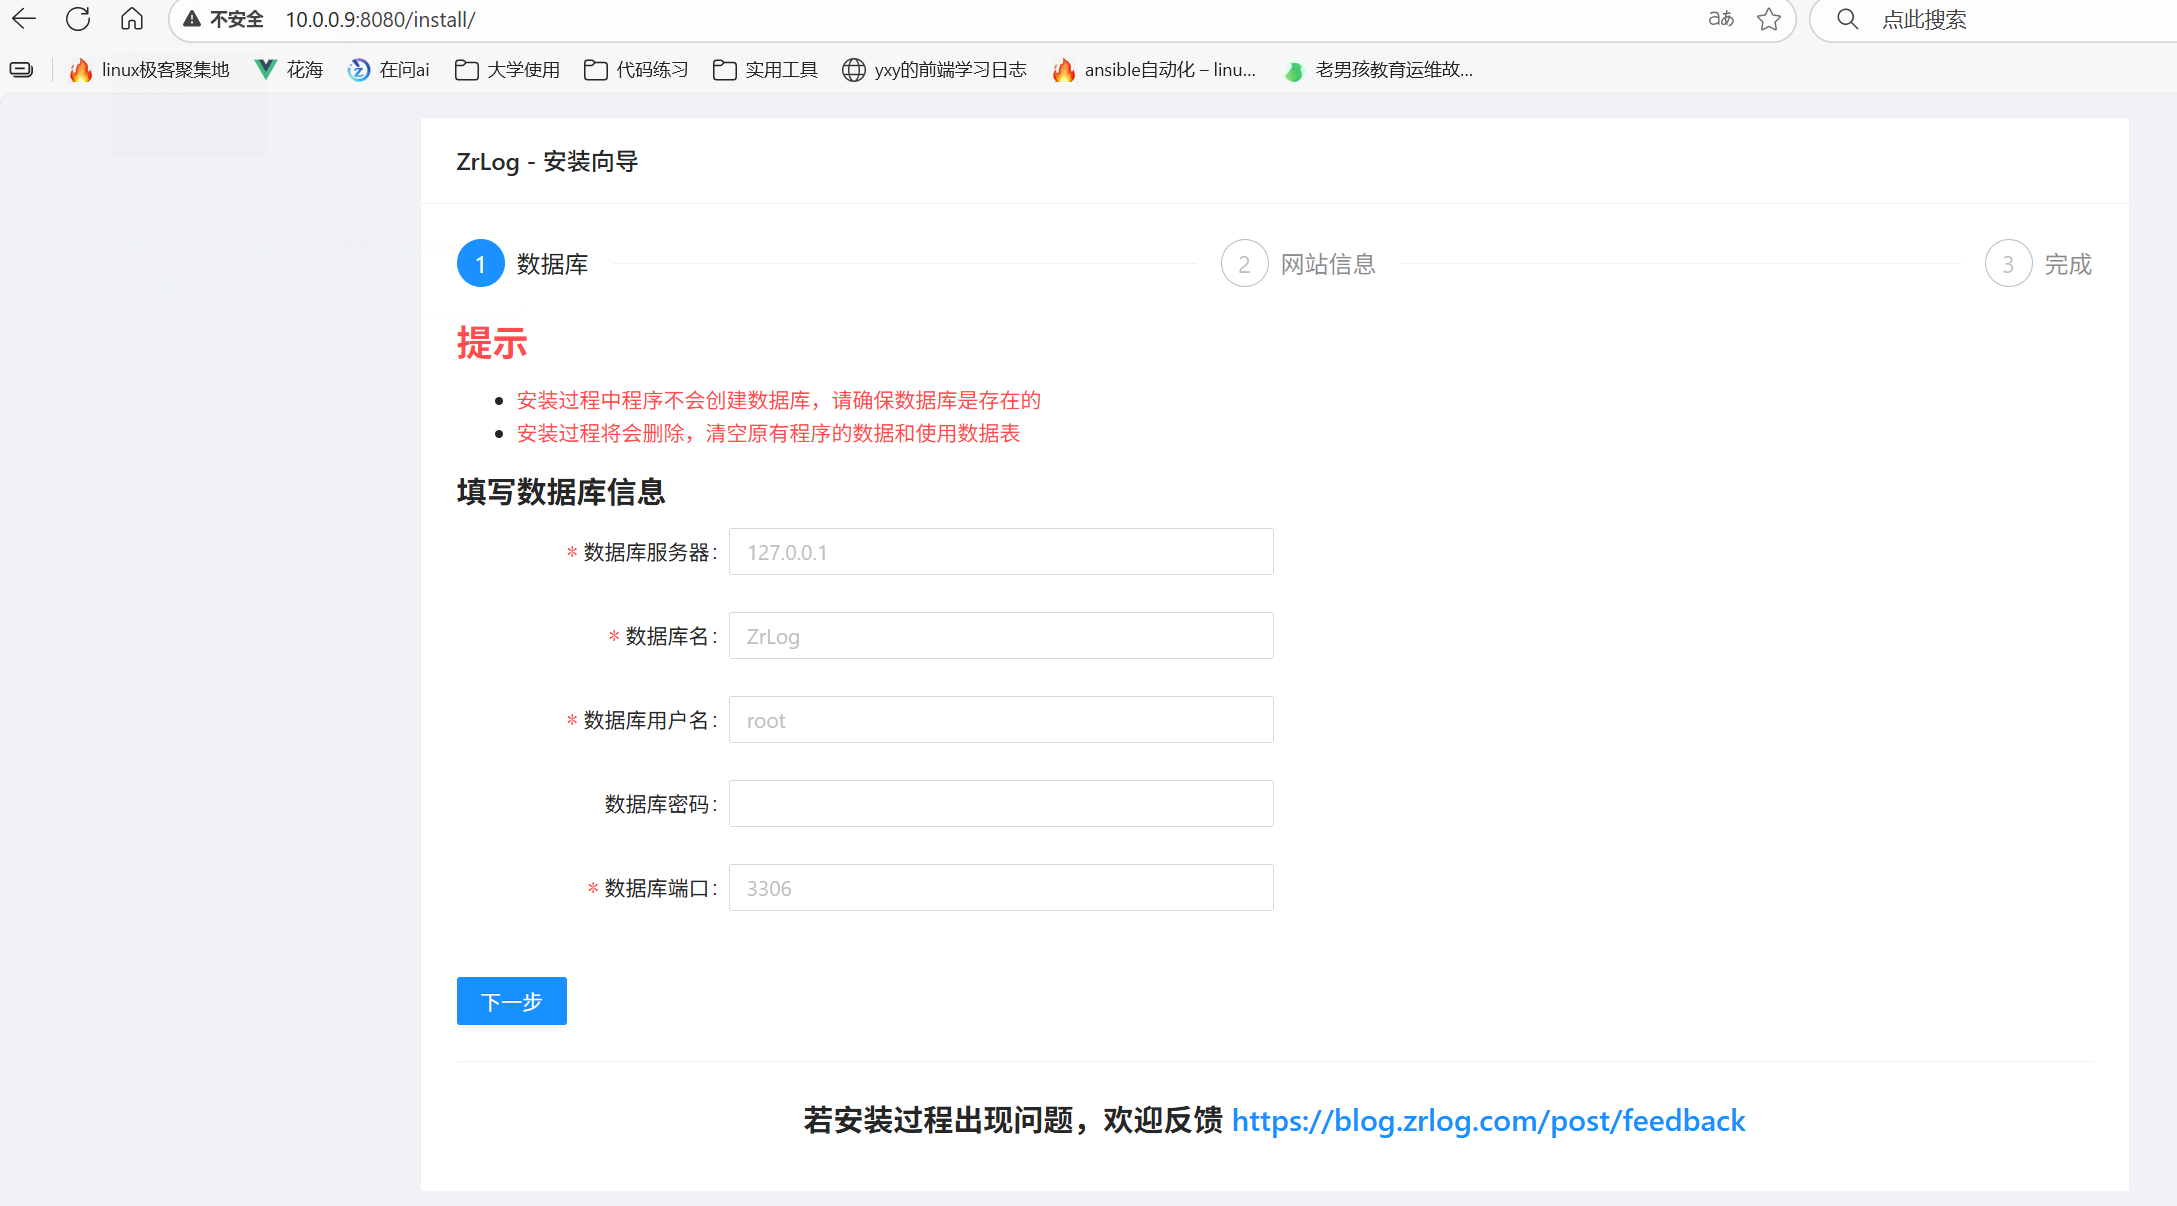Focus the 数据库密码 input field
2177x1206 pixels.
1001,804
